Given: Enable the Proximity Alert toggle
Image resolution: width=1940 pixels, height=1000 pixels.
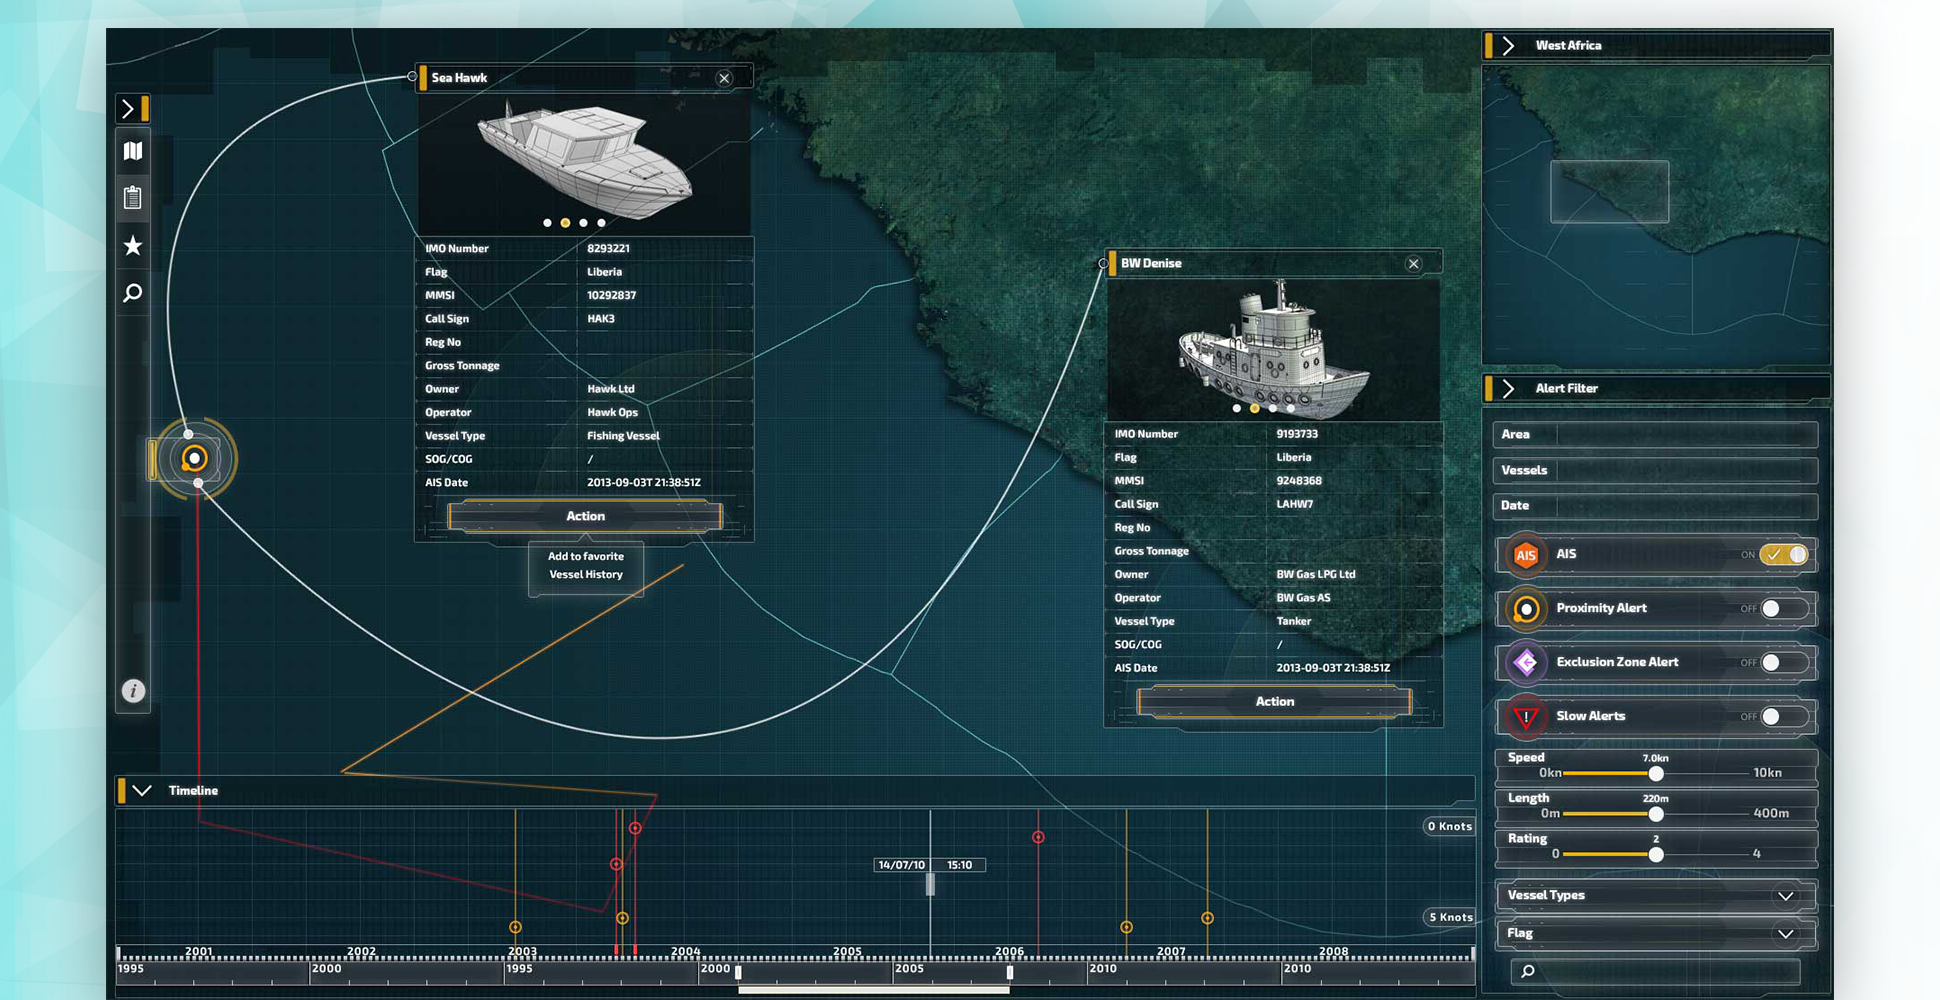Looking at the screenshot, I should 1781,608.
